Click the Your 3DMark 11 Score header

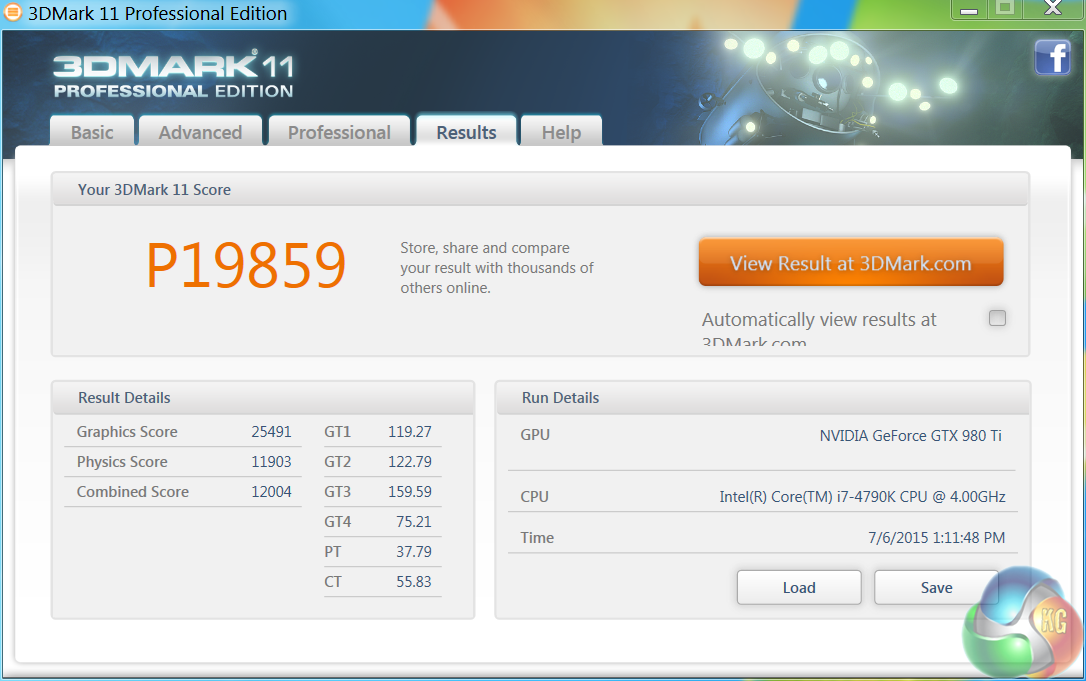point(540,189)
